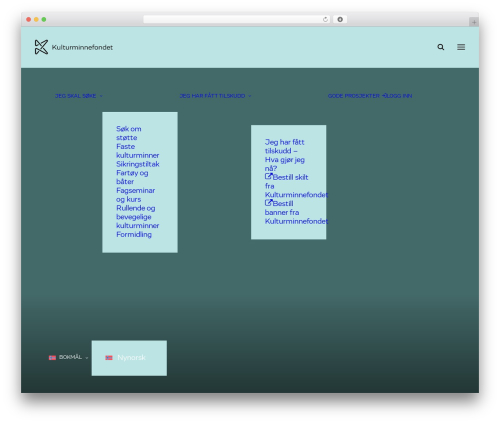Click the browser new tab plus button

click(474, 22)
